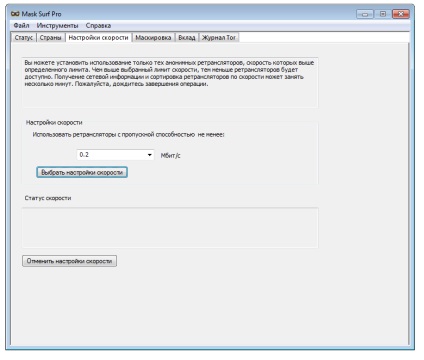Click Выбрать настройки скорости button

(82, 172)
